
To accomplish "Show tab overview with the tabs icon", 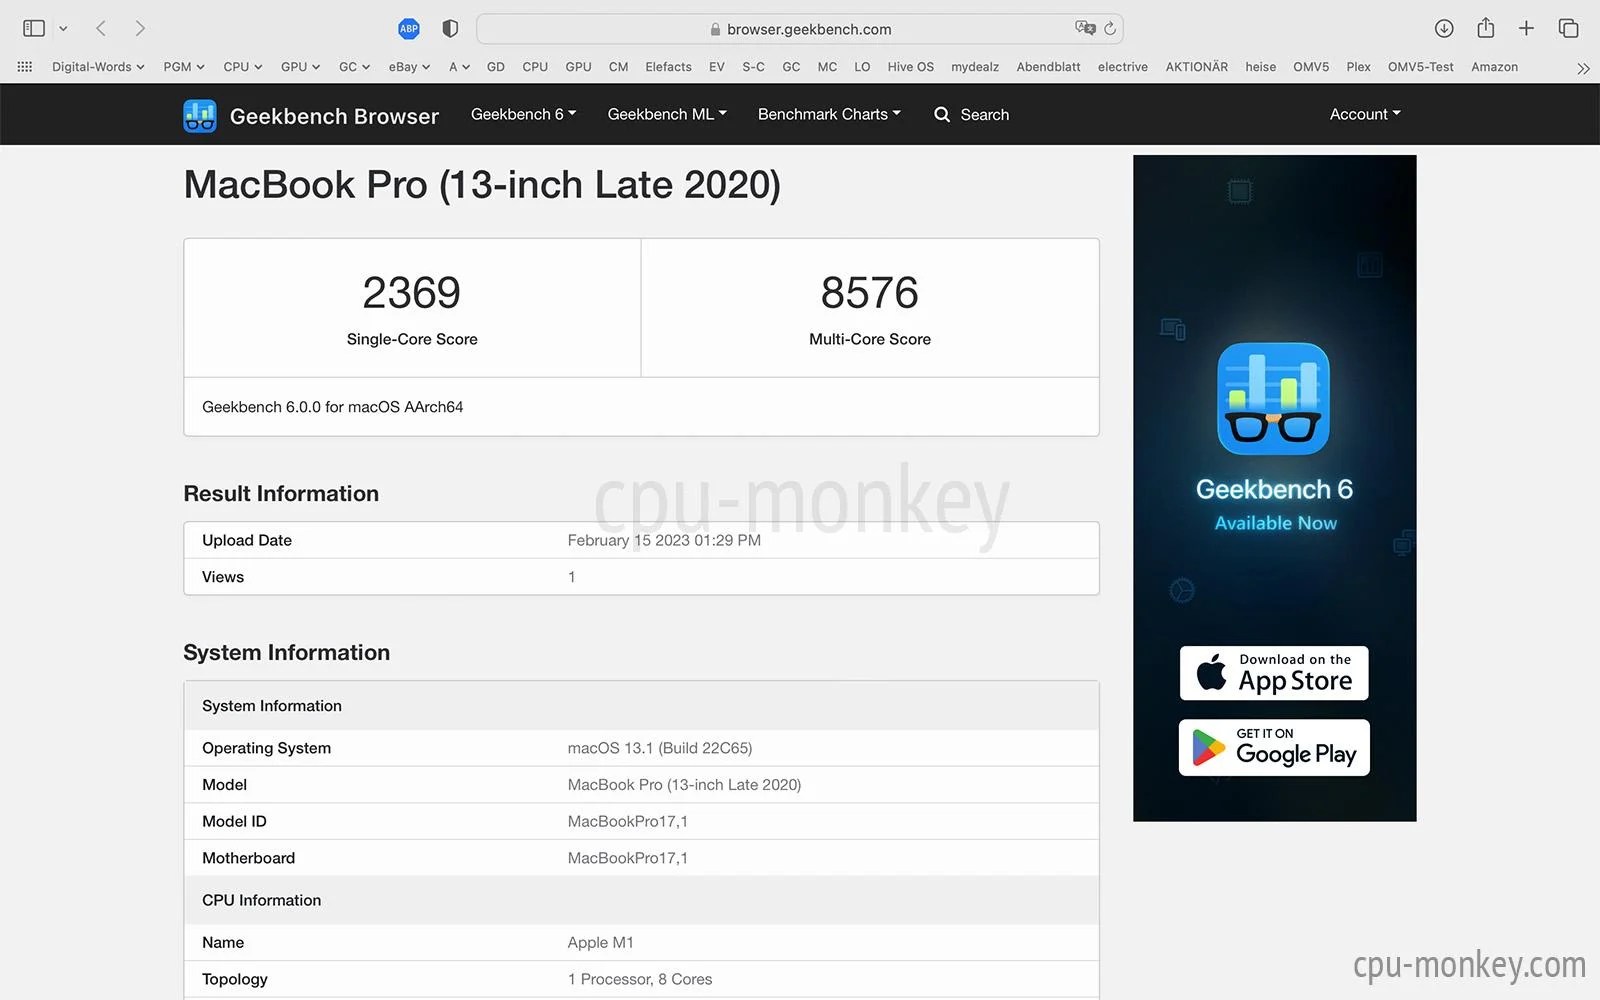I will coord(1568,28).
